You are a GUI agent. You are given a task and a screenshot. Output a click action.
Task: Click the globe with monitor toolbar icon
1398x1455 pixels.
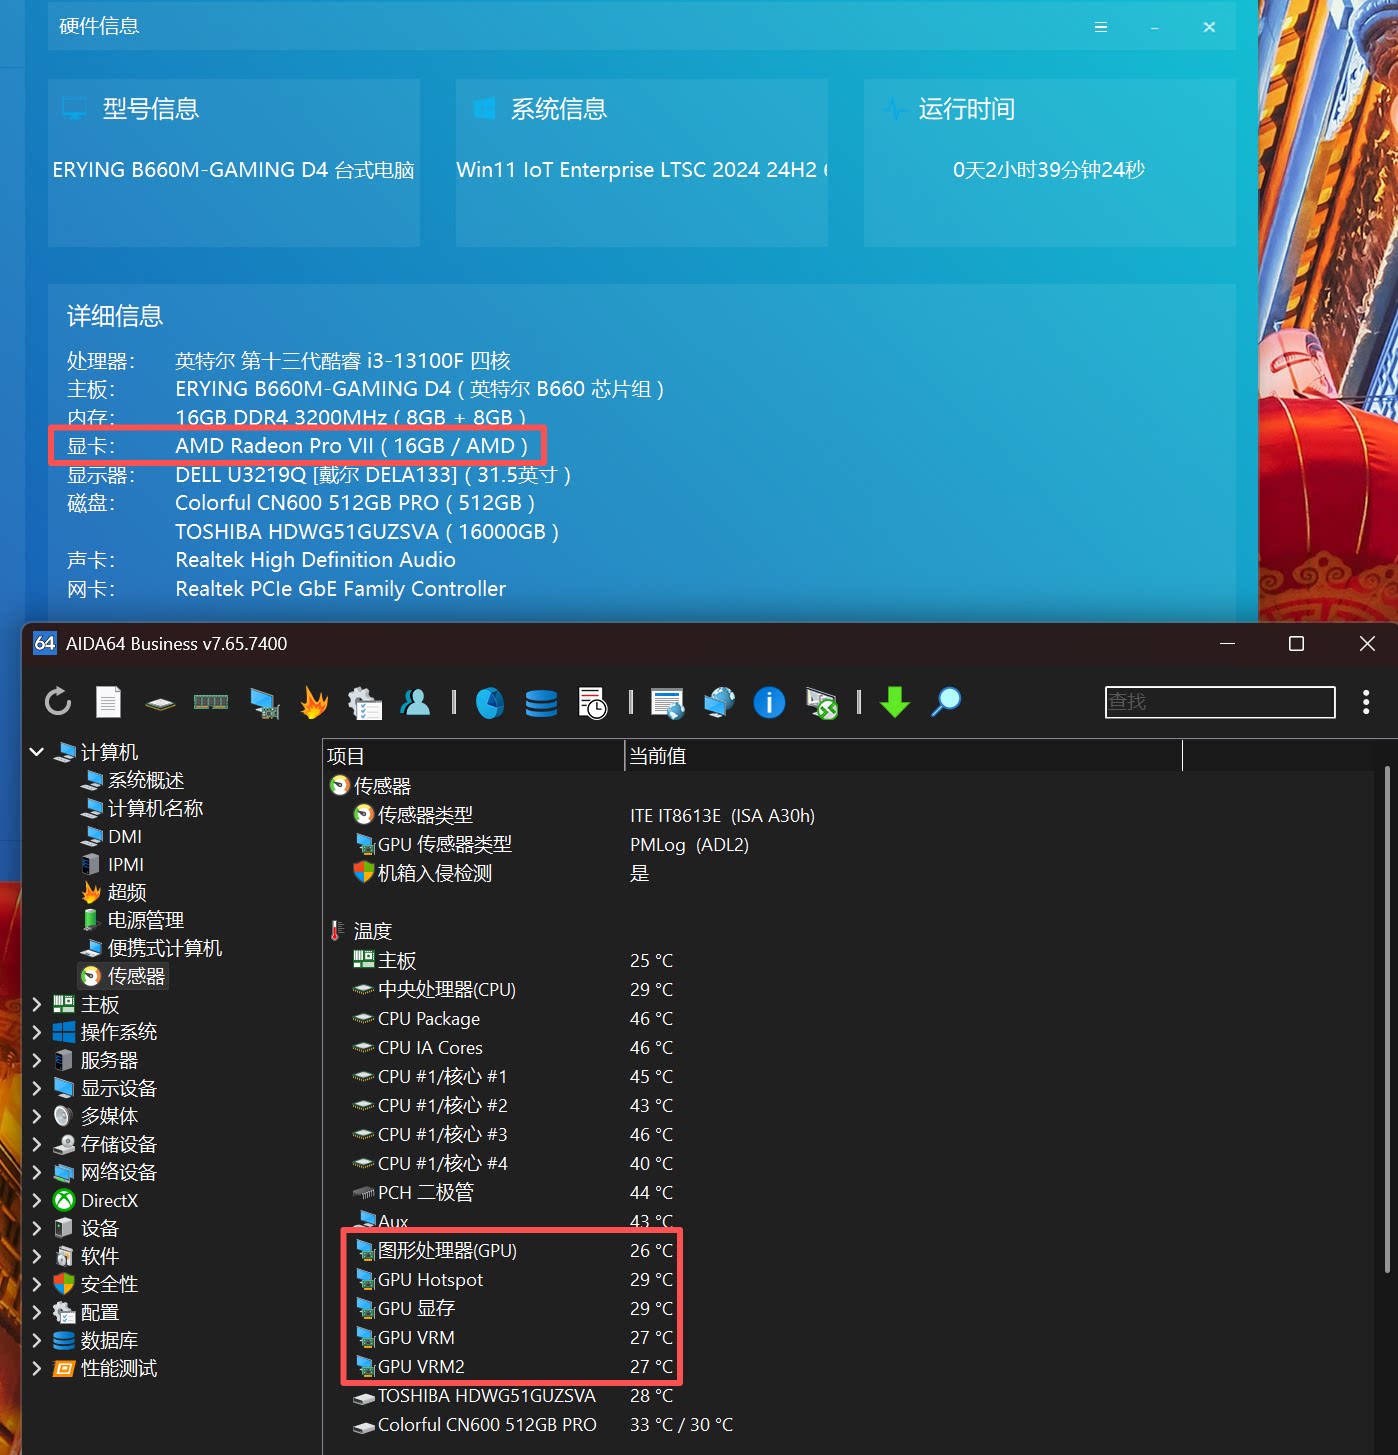[x=719, y=702]
